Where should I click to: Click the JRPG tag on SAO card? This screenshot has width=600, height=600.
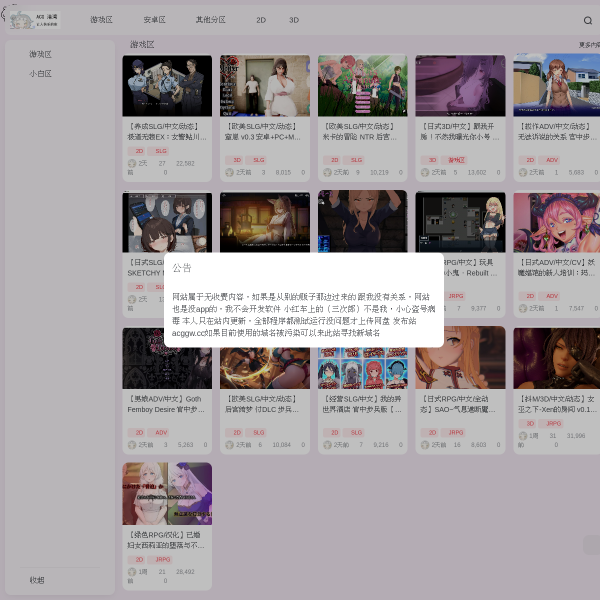455,432
